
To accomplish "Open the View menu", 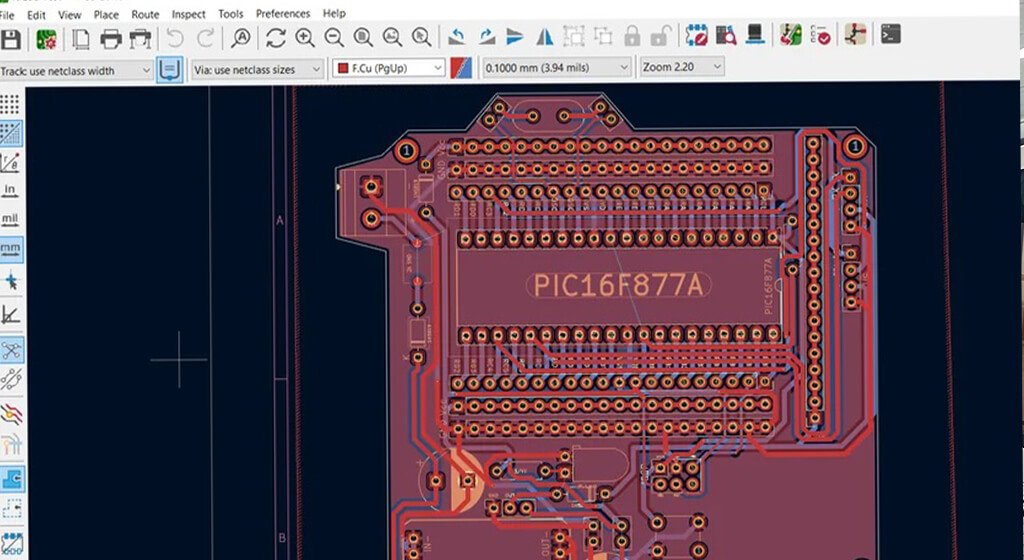I will pyautogui.click(x=70, y=14).
